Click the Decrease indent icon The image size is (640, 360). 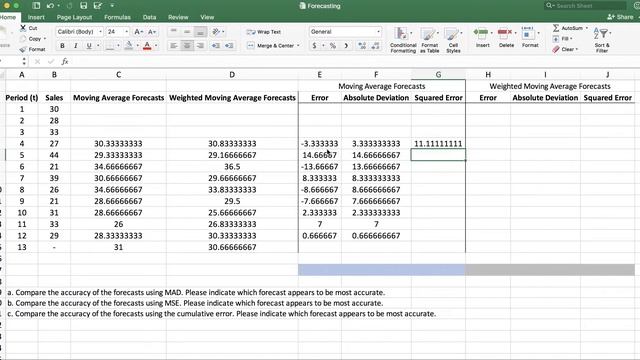pyautogui.click(x=216, y=46)
